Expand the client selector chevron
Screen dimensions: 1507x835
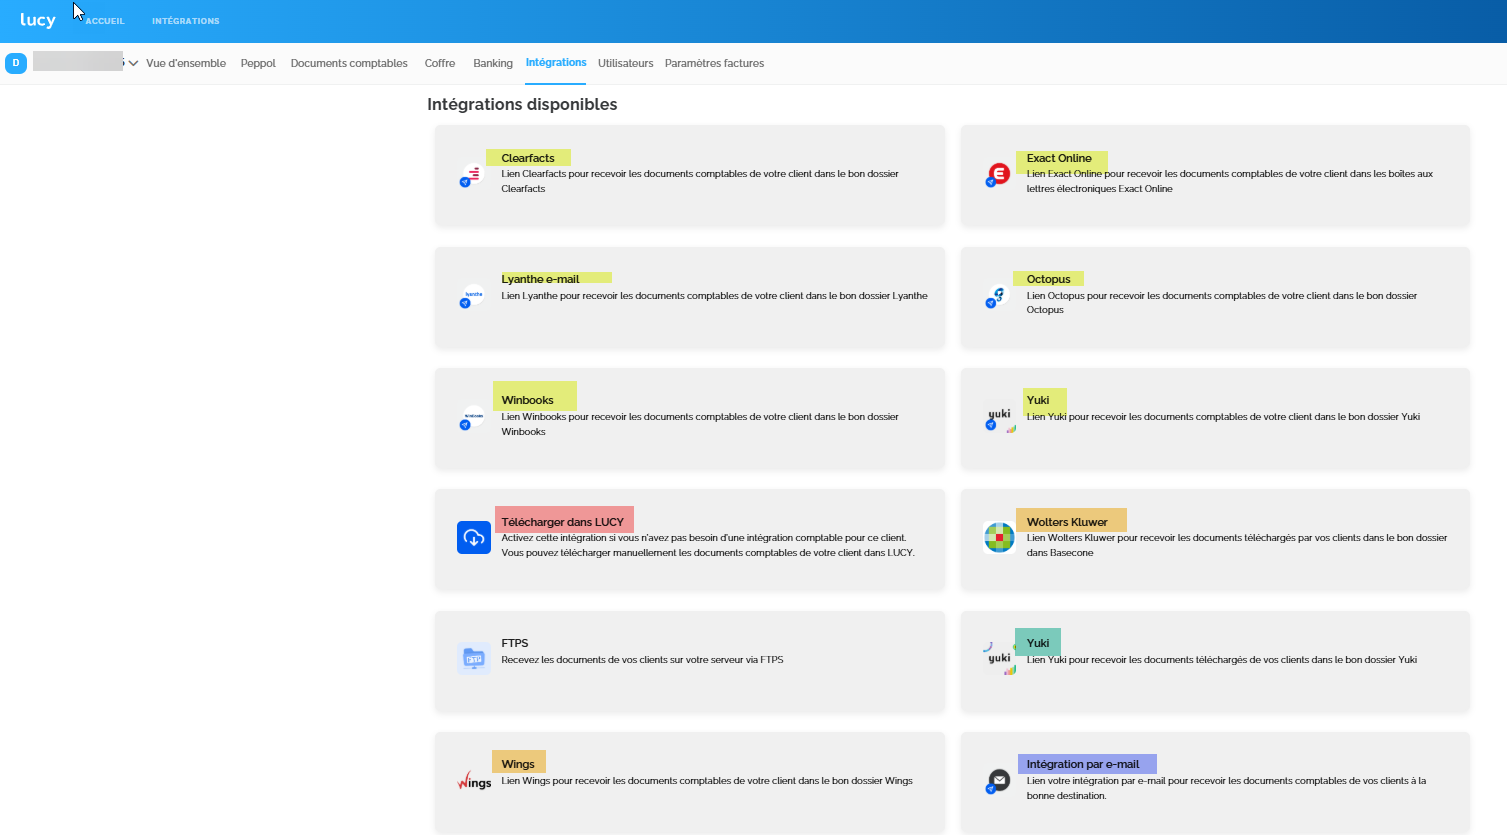pos(133,63)
